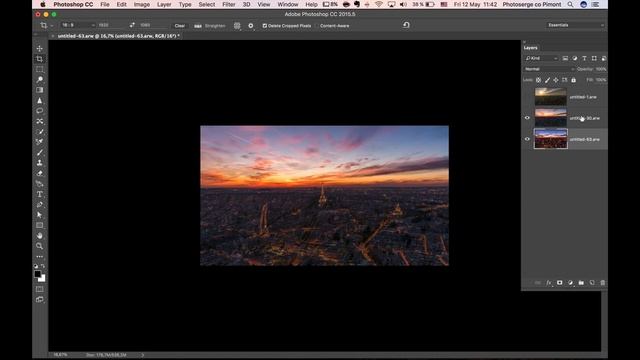Screen dimensions: 640x360
Task: Select the Crop tool in the toolbox
Action: [x=40, y=59]
